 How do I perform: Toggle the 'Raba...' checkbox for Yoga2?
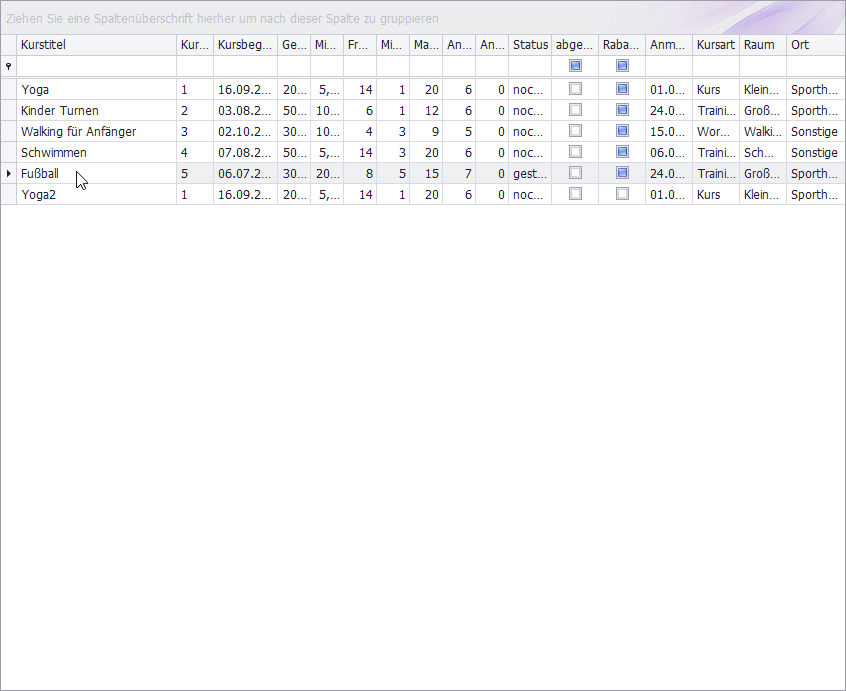click(622, 194)
